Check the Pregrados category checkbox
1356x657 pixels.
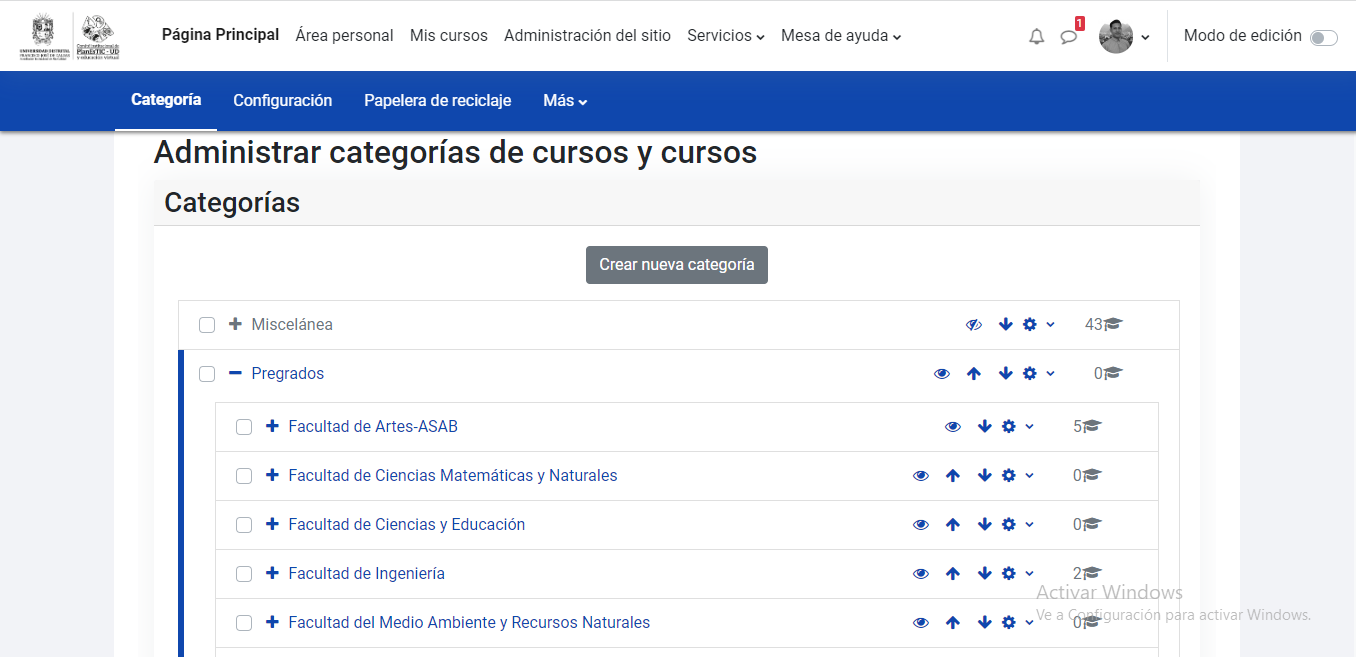click(x=207, y=374)
